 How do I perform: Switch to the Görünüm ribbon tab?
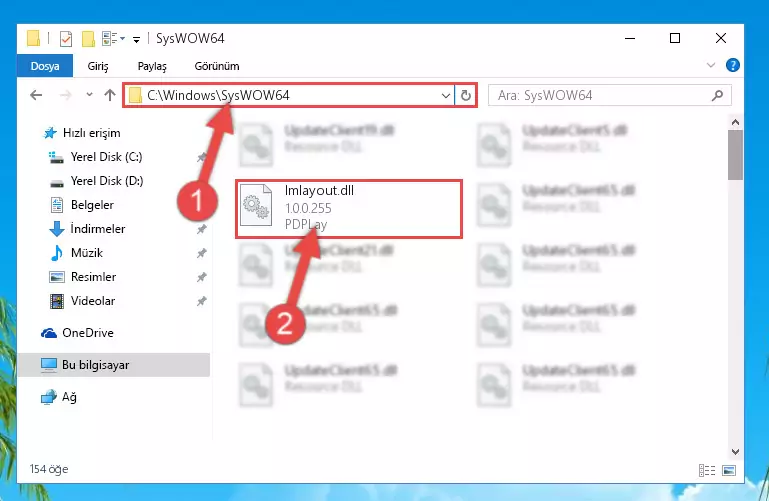(217, 66)
